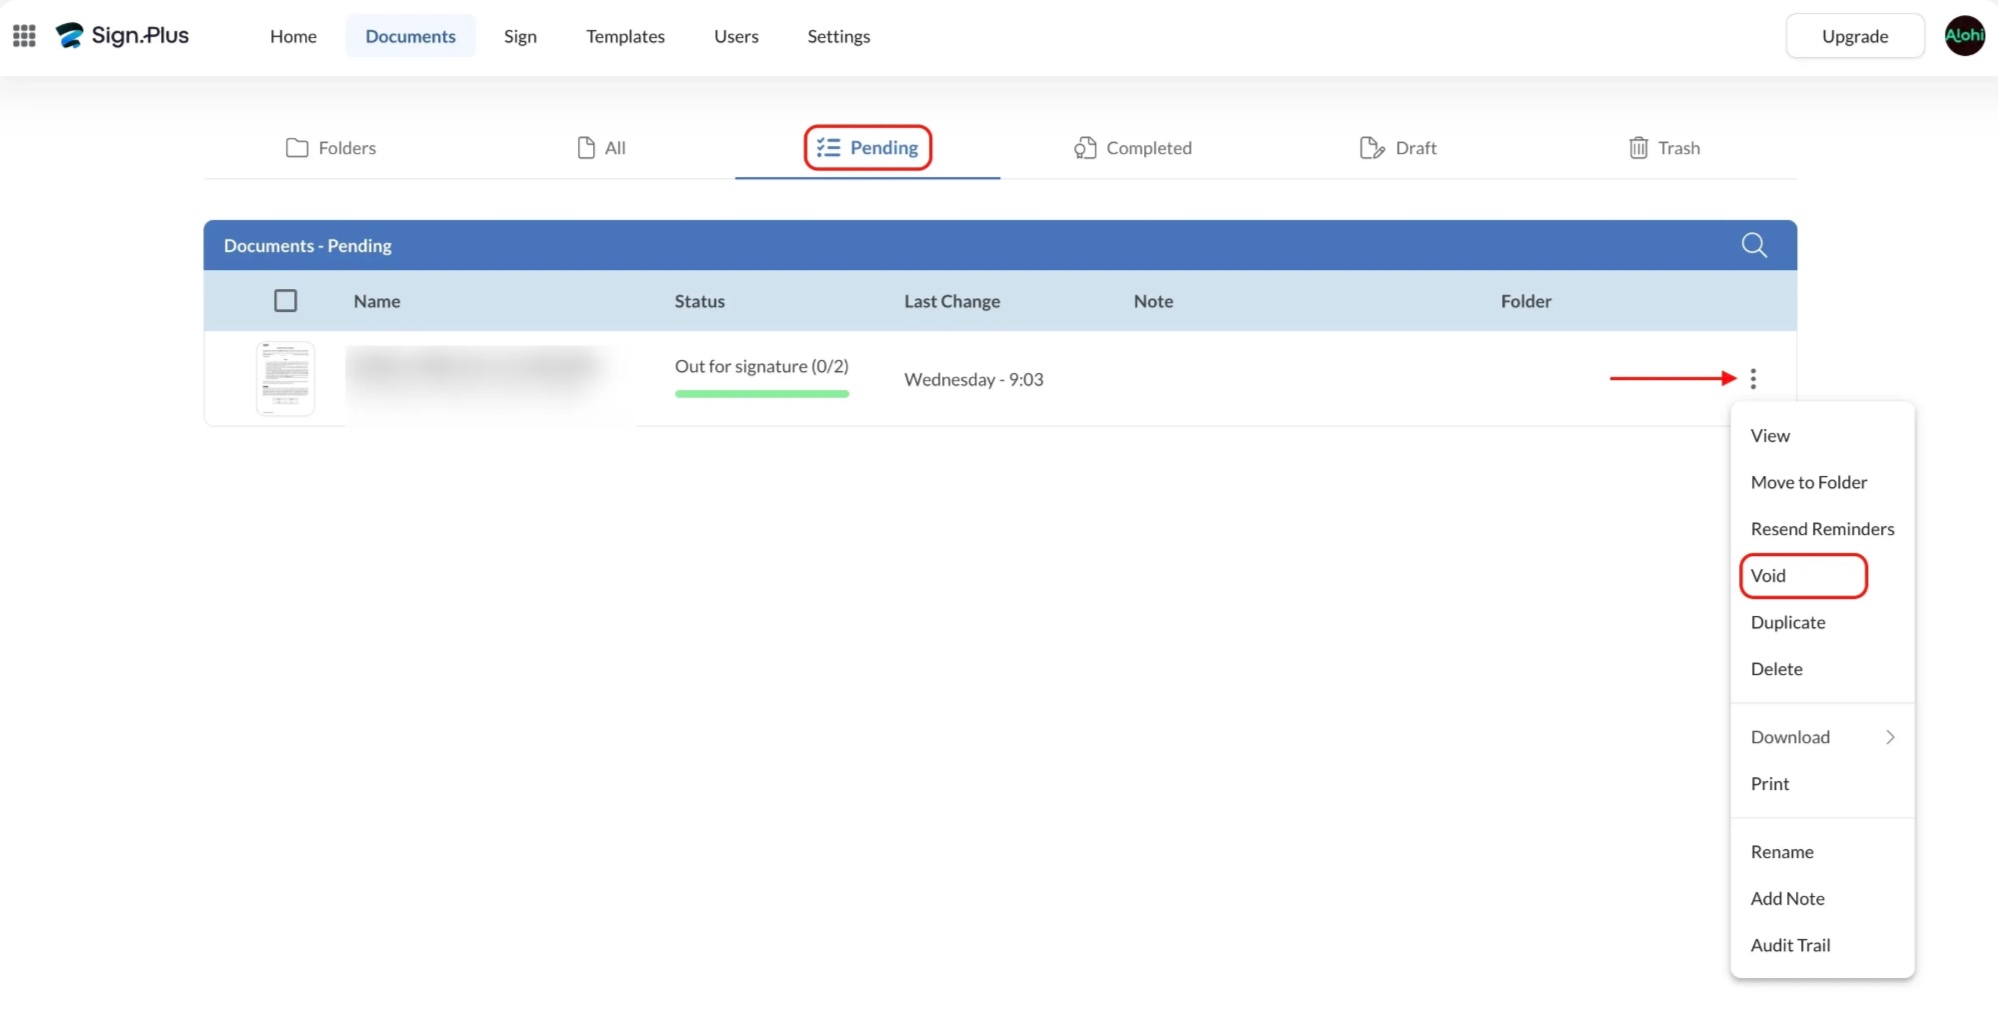Choose Move to Folder option
This screenshot has height=1020, width=1998.
(1808, 482)
